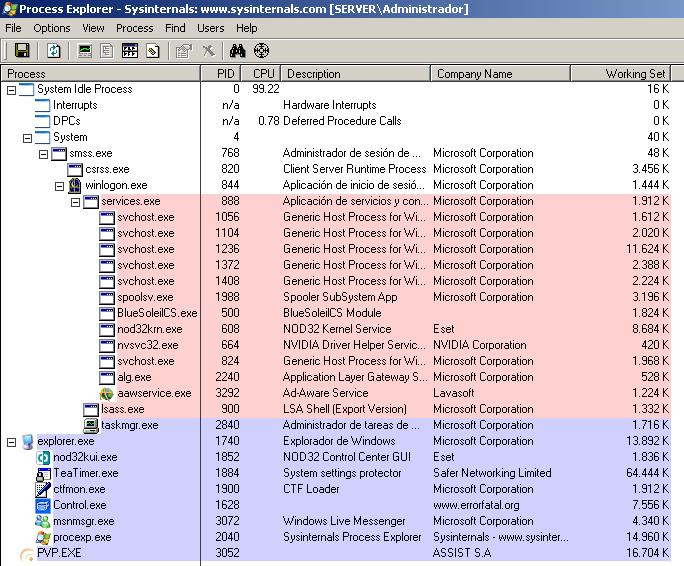The image size is (684, 566).
Task: Click the taskmgr.exe process icon
Action: (x=91, y=425)
